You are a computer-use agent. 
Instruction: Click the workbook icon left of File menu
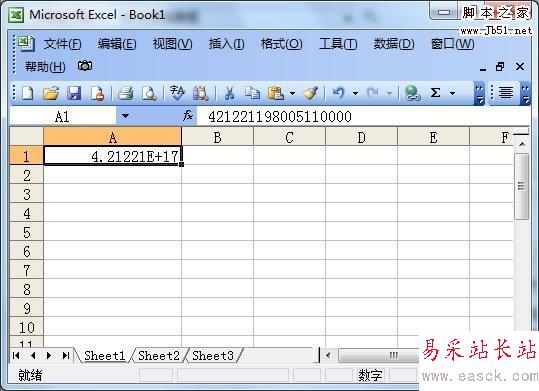pos(26,43)
